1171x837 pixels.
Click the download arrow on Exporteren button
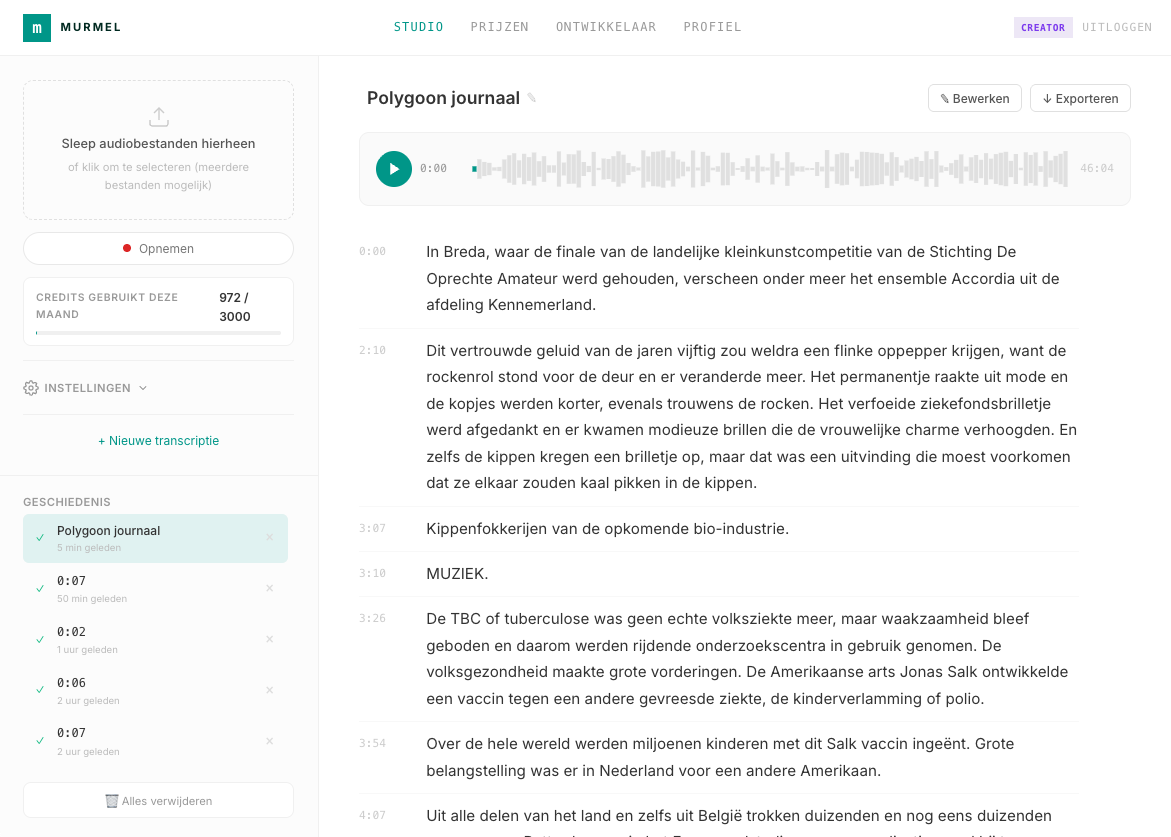coord(1047,98)
